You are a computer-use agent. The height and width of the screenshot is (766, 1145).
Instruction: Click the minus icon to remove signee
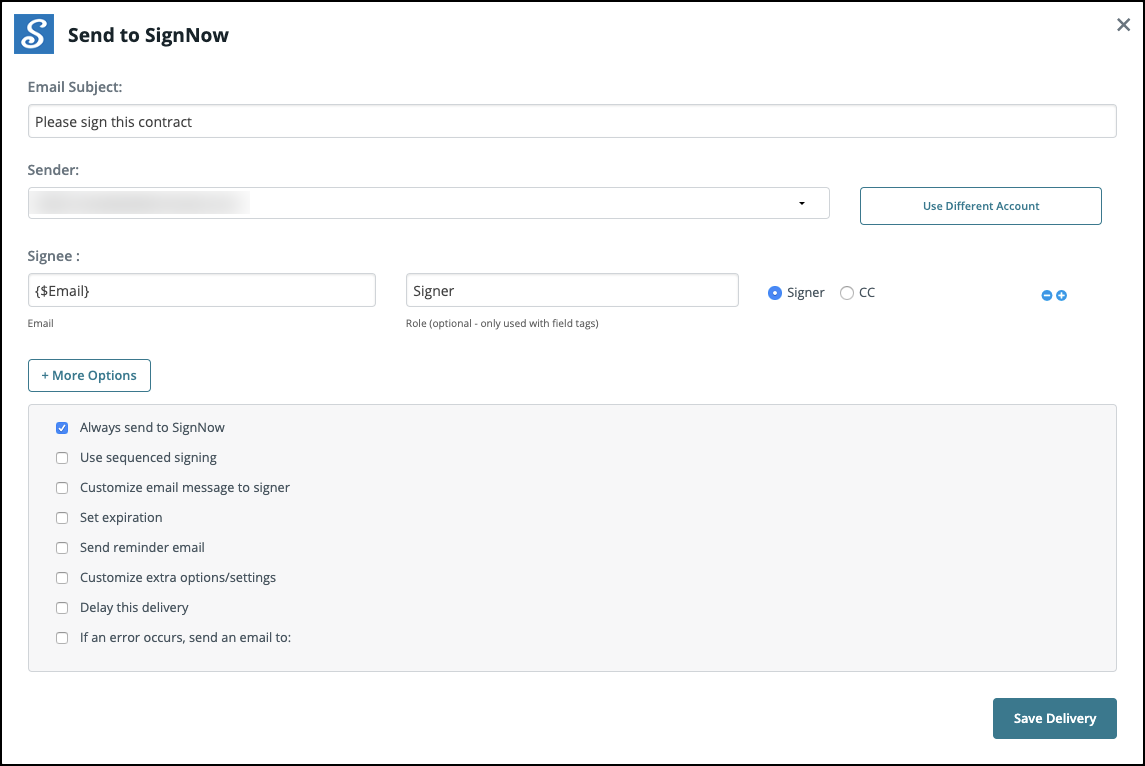(x=1047, y=296)
